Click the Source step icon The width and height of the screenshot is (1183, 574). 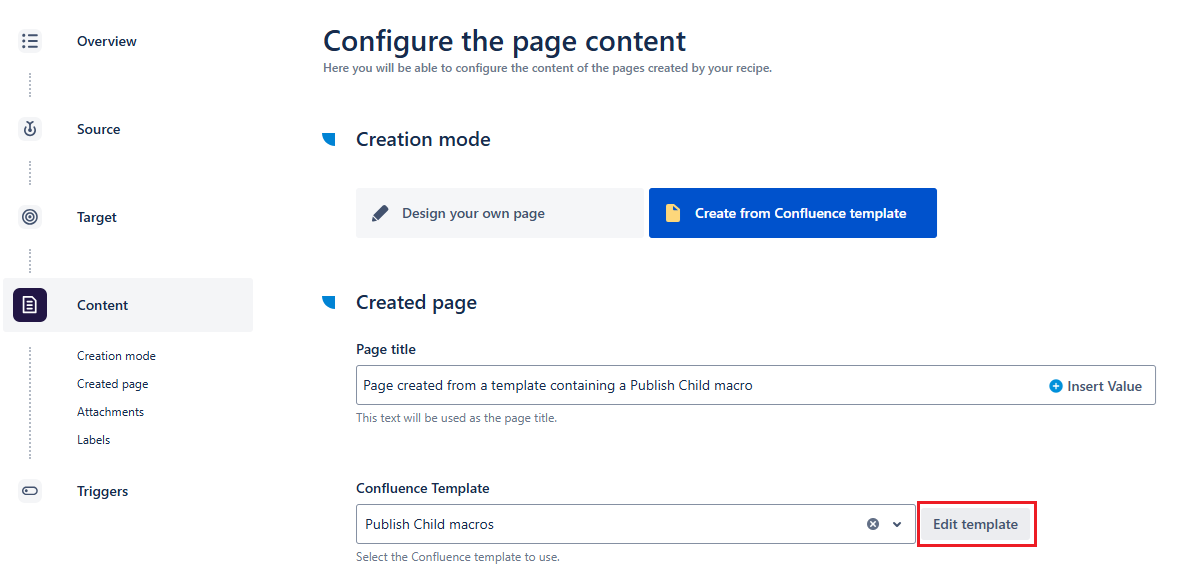tap(30, 129)
